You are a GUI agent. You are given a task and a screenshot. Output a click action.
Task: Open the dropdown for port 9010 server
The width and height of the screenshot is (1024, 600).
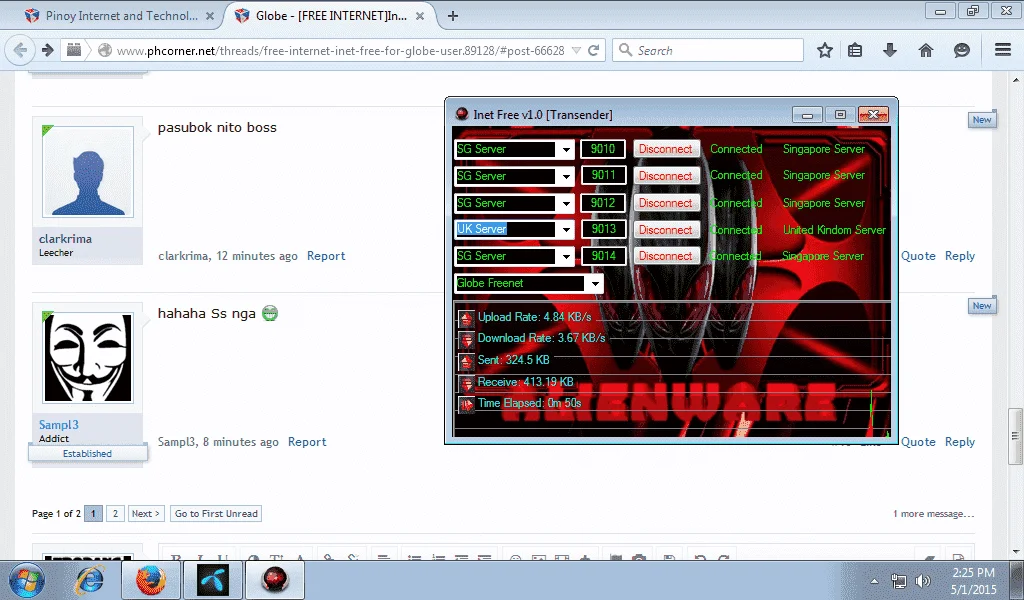pos(566,150)
